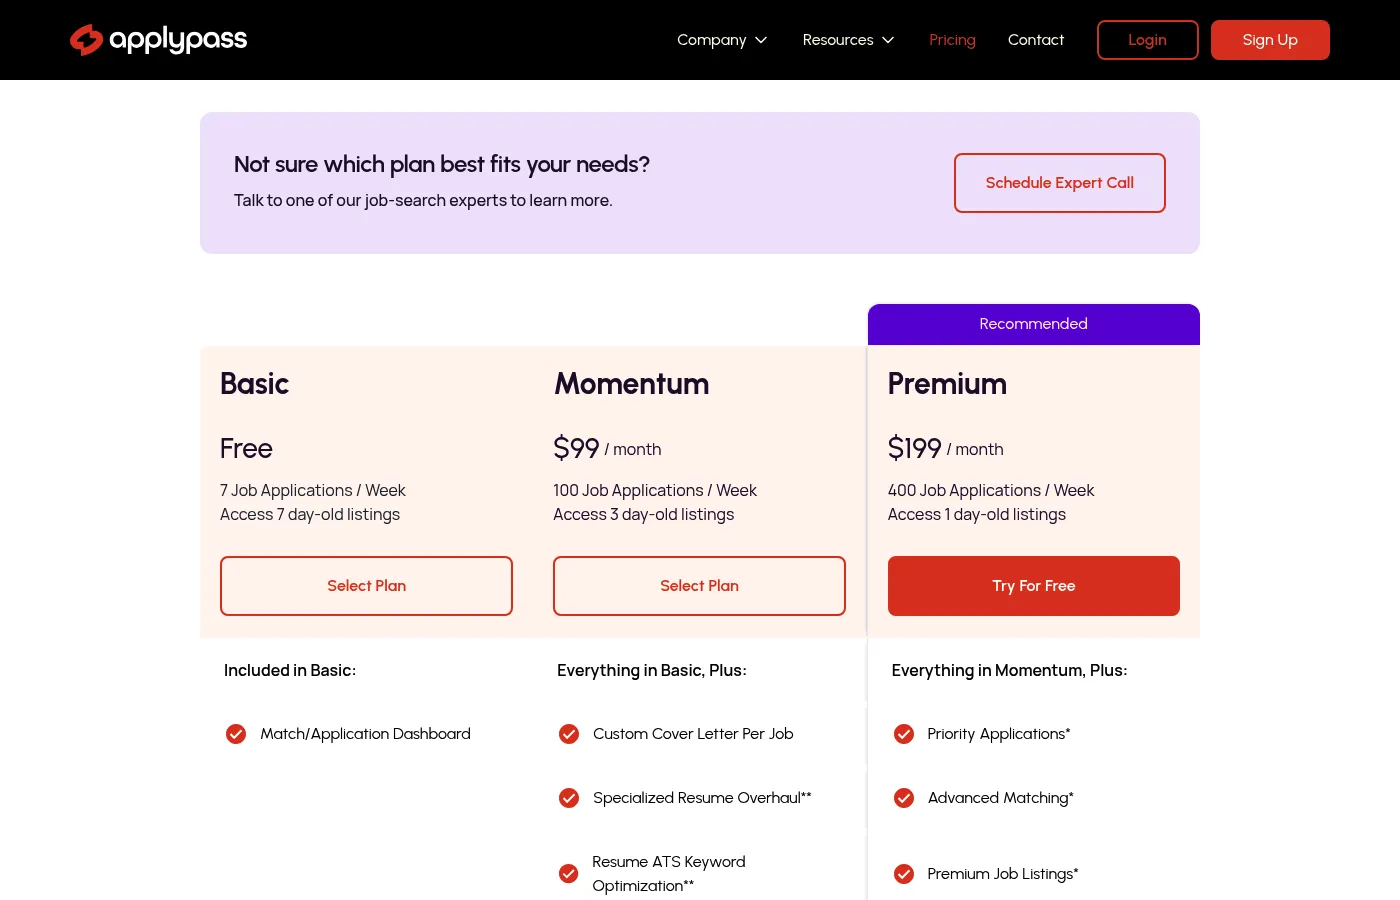Expand the Resources dropdown menu
Screen dimensions: 1400x900
[848, 40]
